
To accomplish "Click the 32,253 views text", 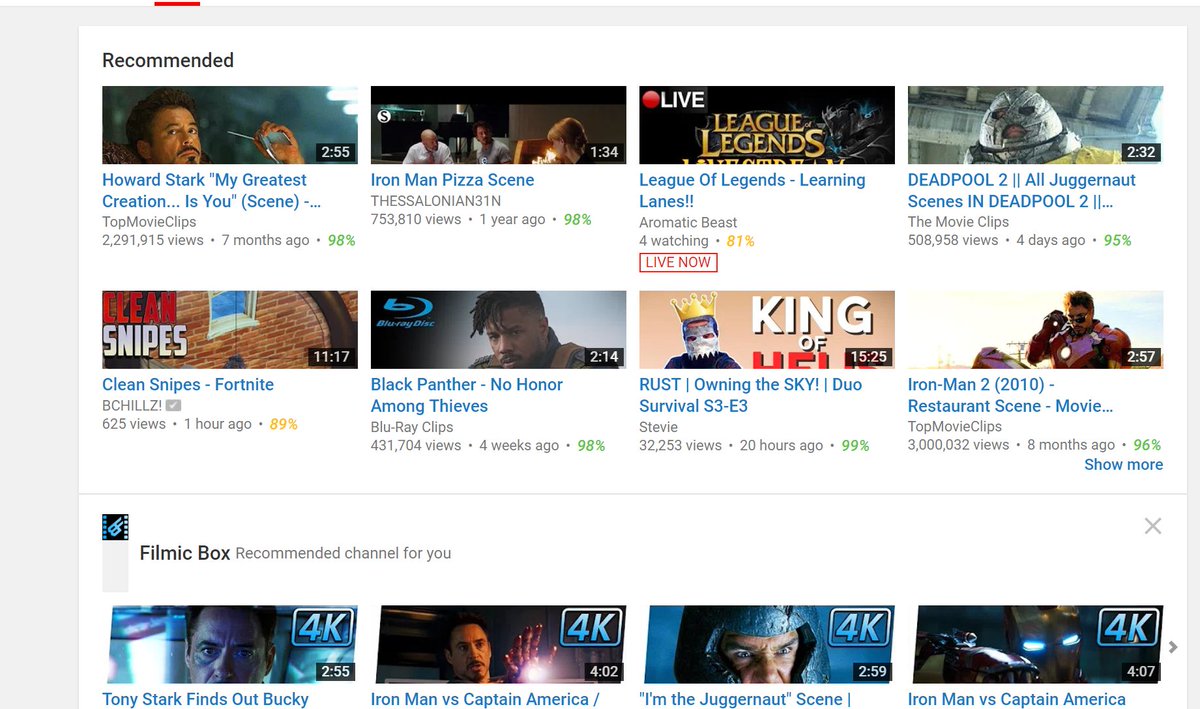I will click(x=680, y=445).
